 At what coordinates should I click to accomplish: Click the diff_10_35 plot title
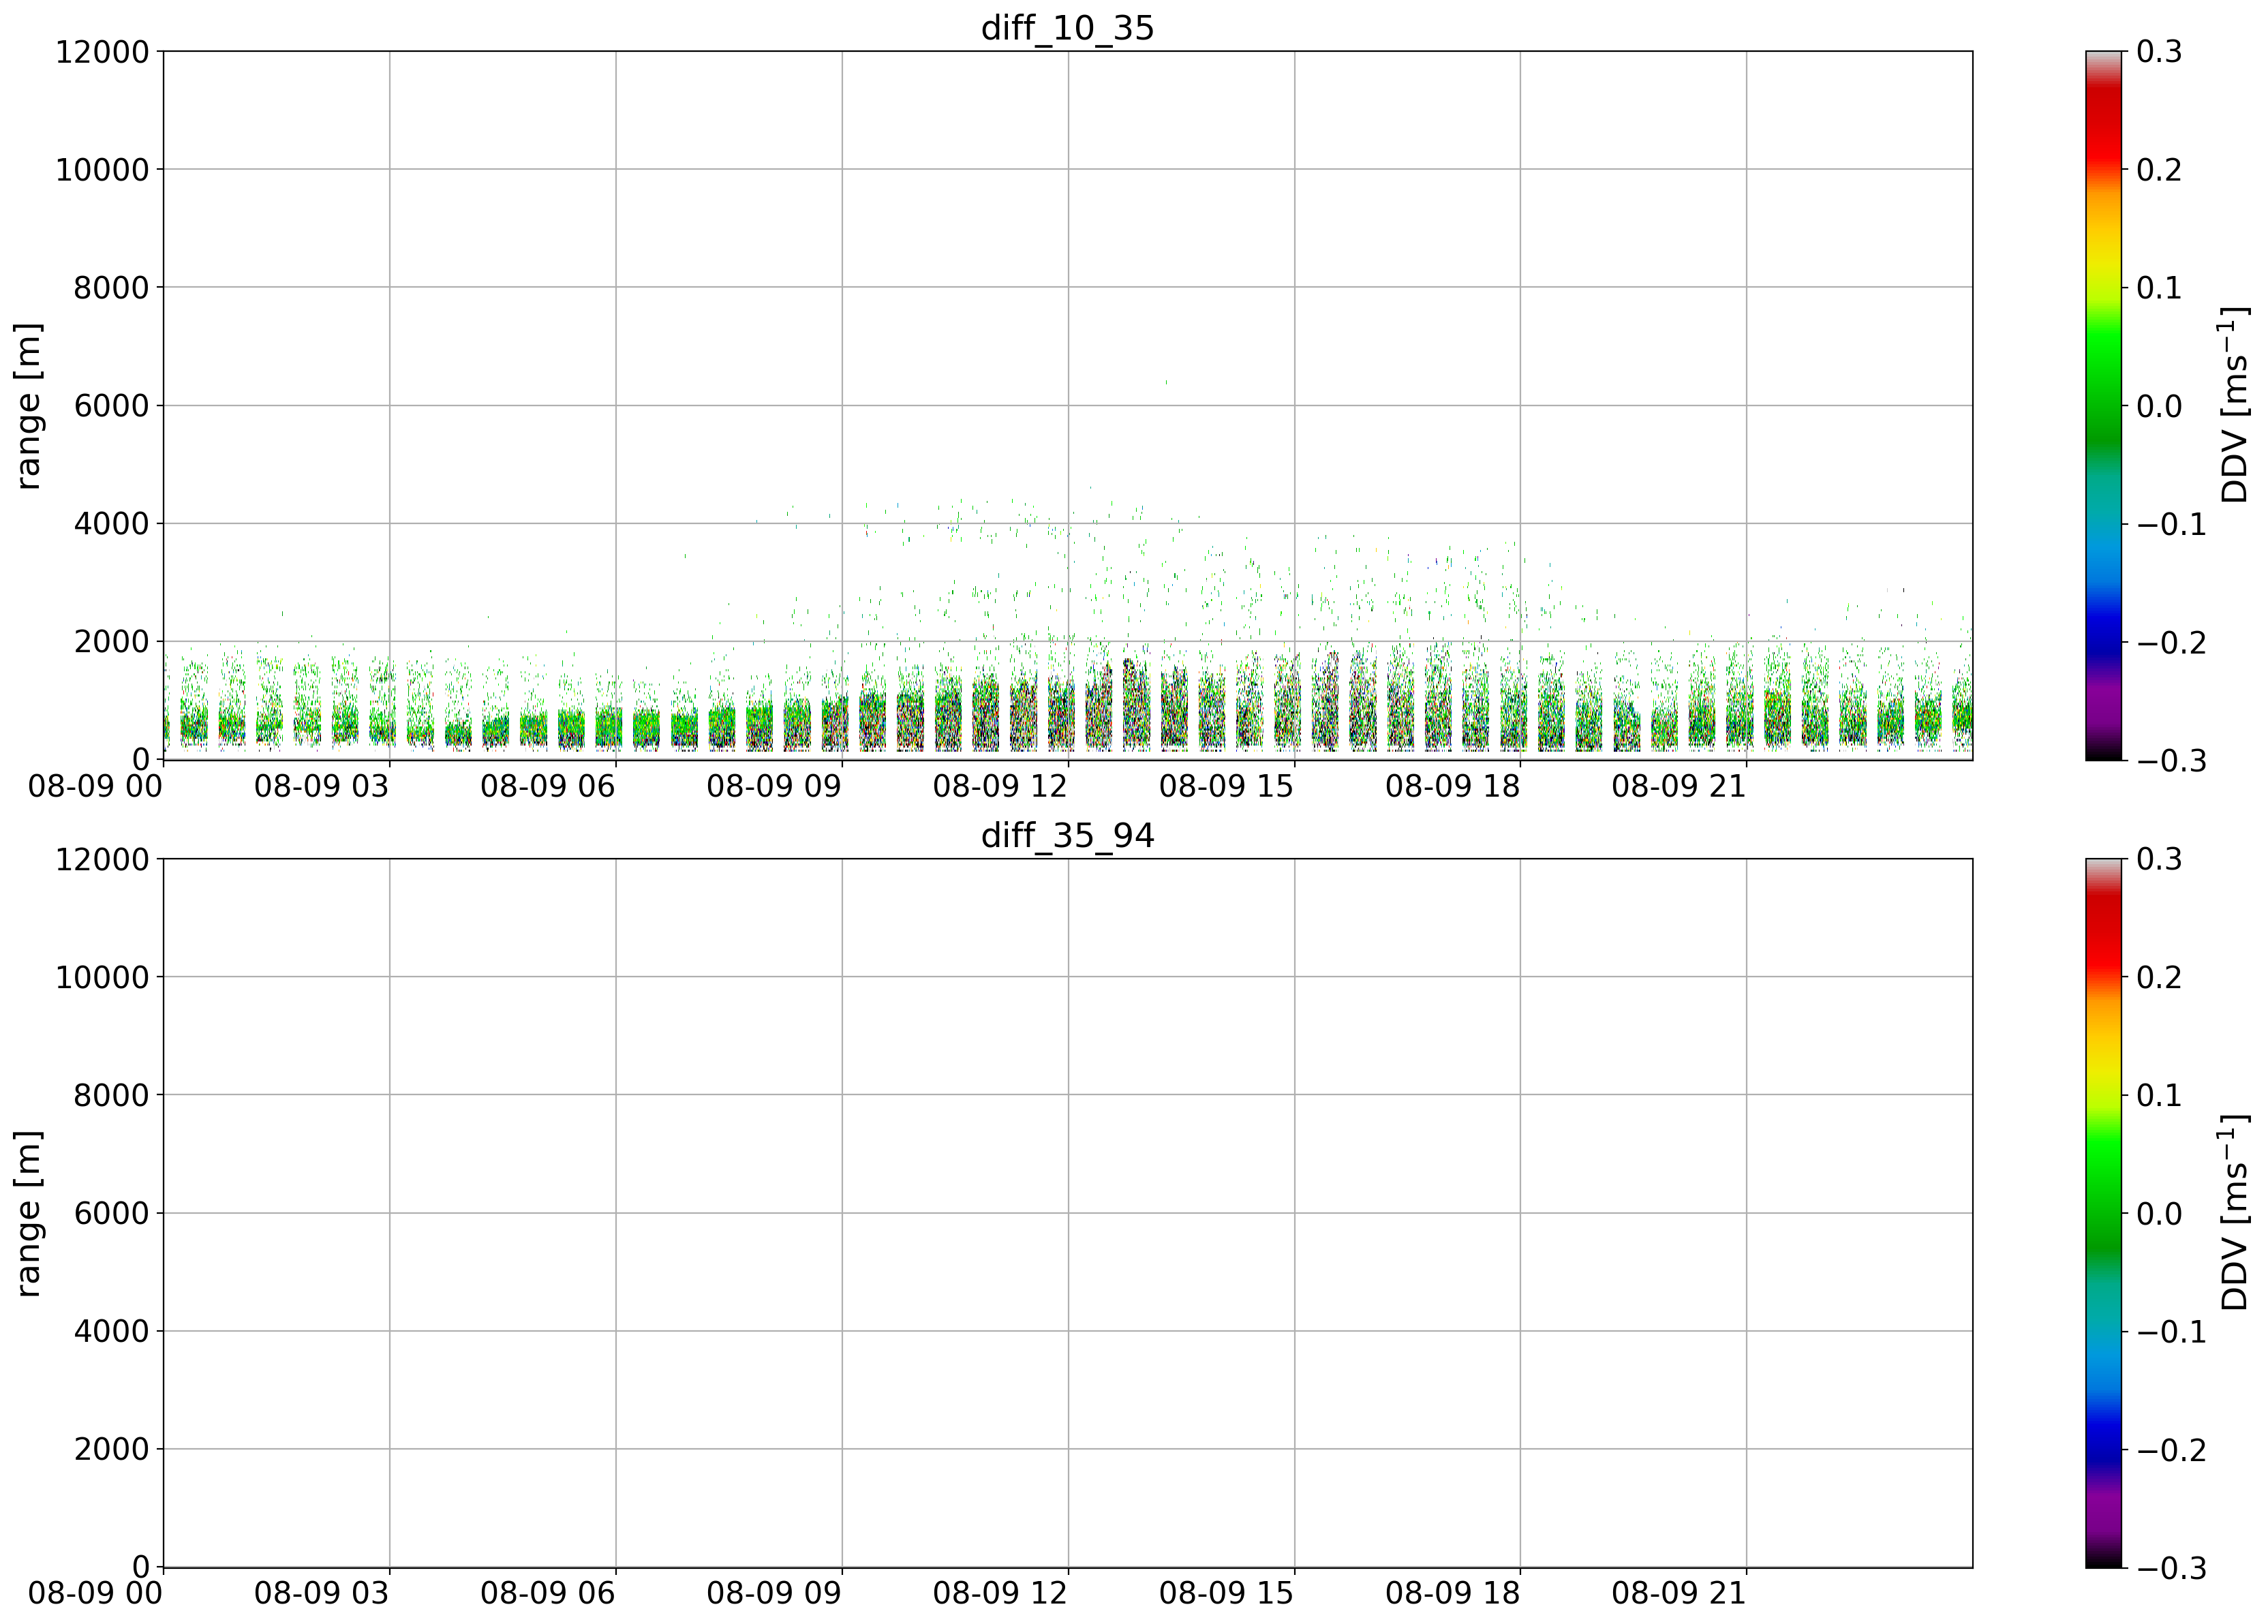[1067, 28]
